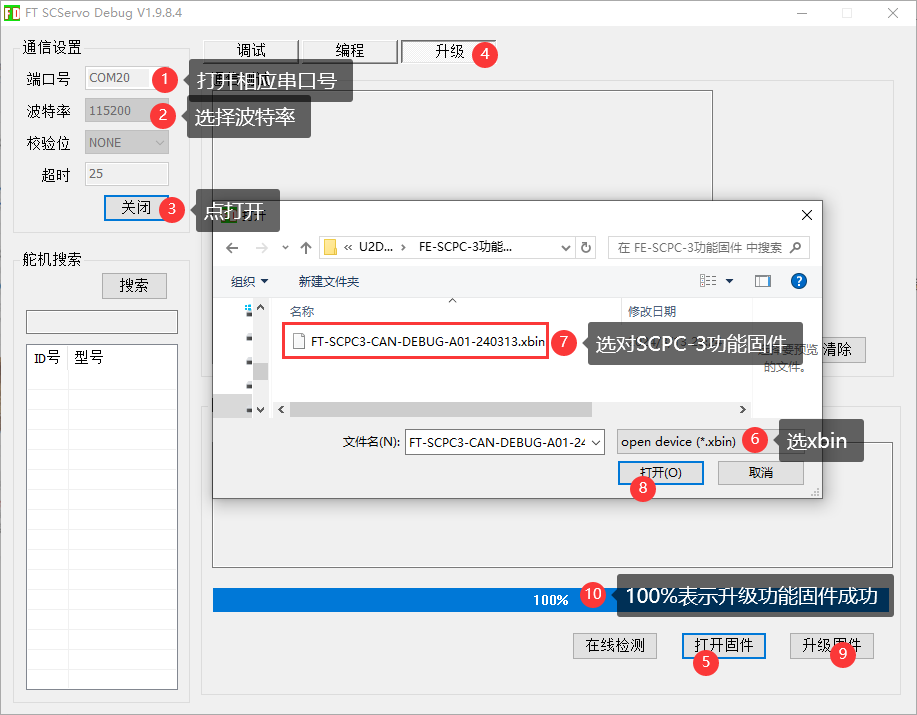
Task: Open Help via the blue question mark icon
Action: coord(798,280)
